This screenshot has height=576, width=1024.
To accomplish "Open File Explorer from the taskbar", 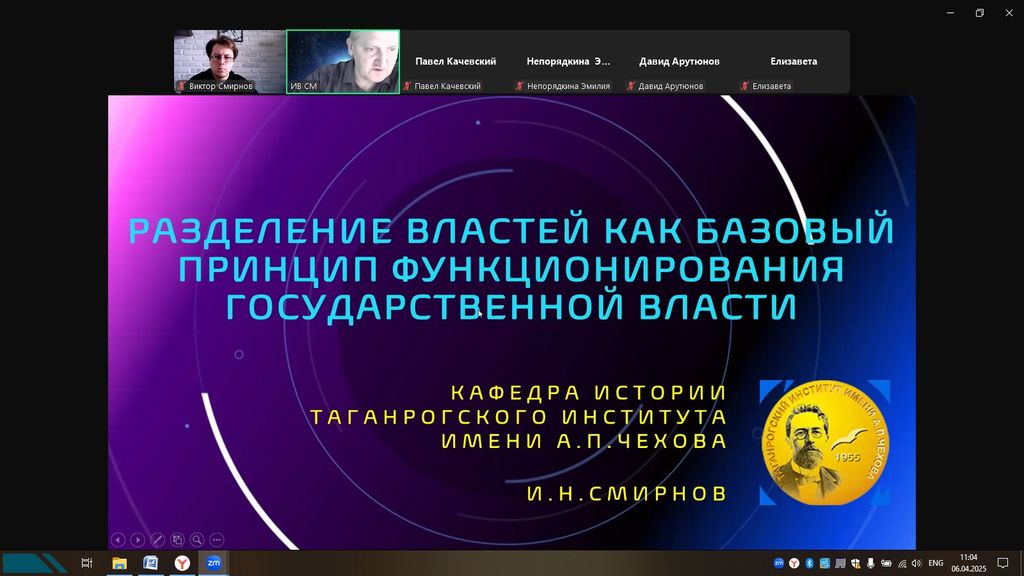I will point(119,563).
